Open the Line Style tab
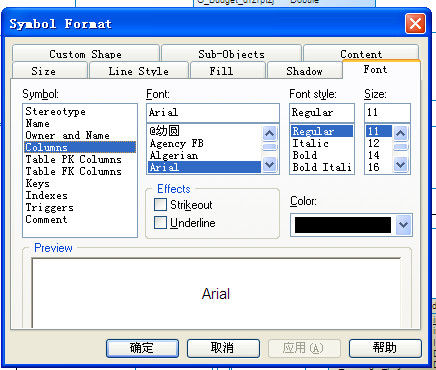The image size is (436, 370). pyautogui.click(x=139, y=71)
